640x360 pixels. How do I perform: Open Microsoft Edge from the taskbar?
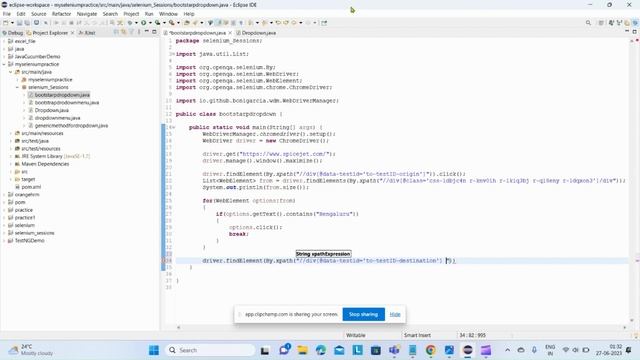pyautogui.click(x=321, y=350)
